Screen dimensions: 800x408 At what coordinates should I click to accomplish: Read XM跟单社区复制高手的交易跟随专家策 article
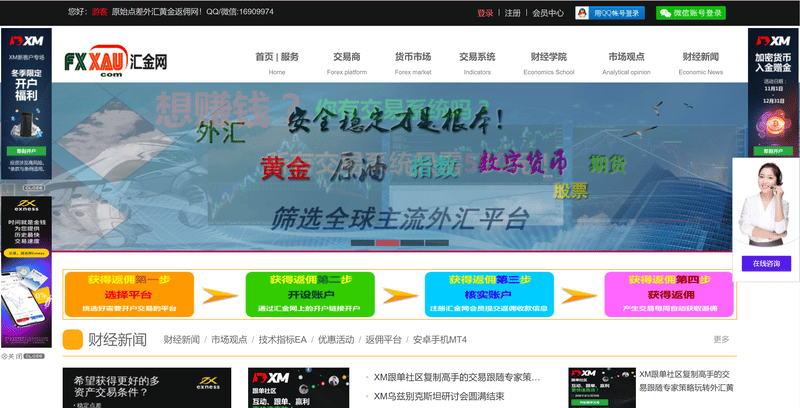457,377
